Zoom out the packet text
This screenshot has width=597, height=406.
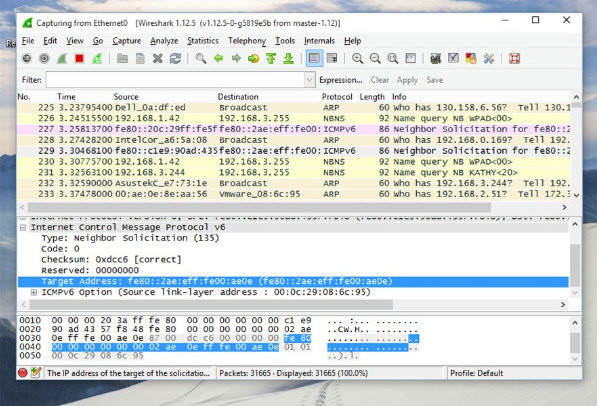tap(375, 59)
